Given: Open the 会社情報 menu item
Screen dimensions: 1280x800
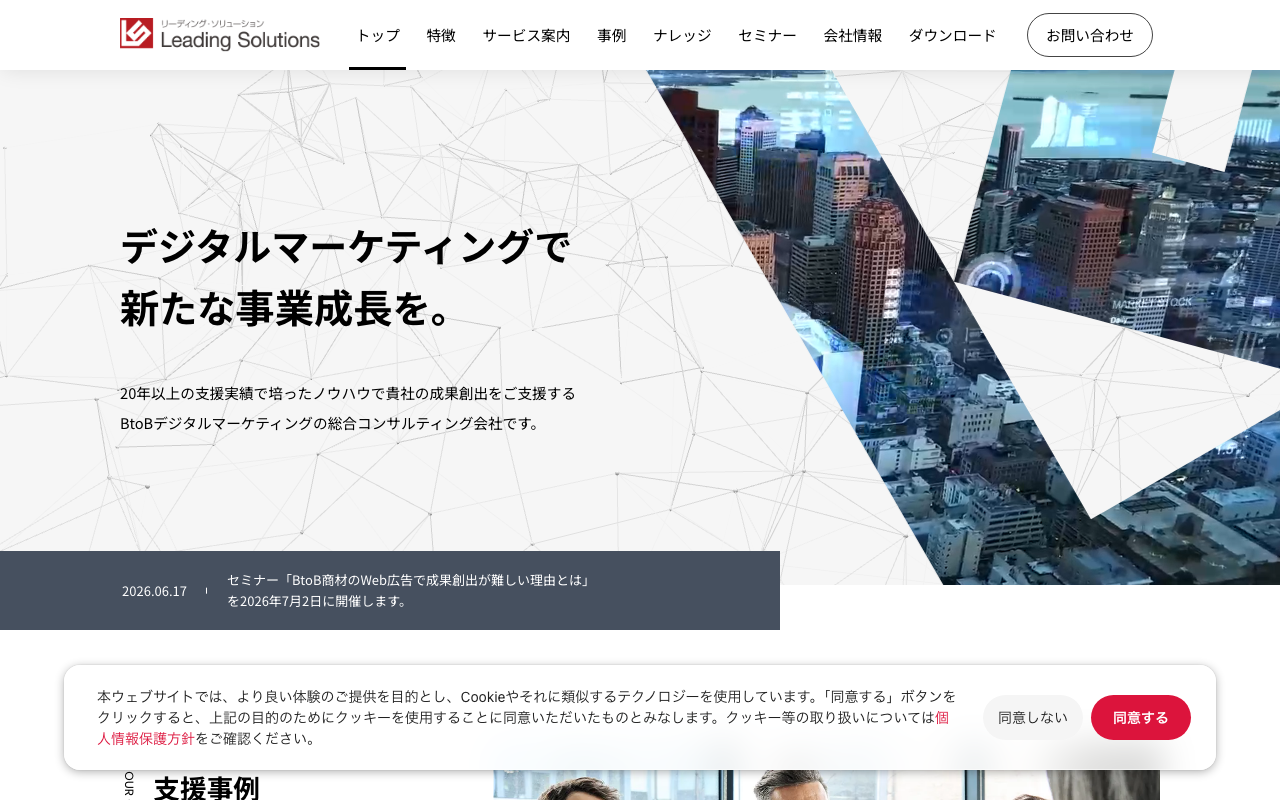Looking at the screenshot, I should (x=853, y=35).
